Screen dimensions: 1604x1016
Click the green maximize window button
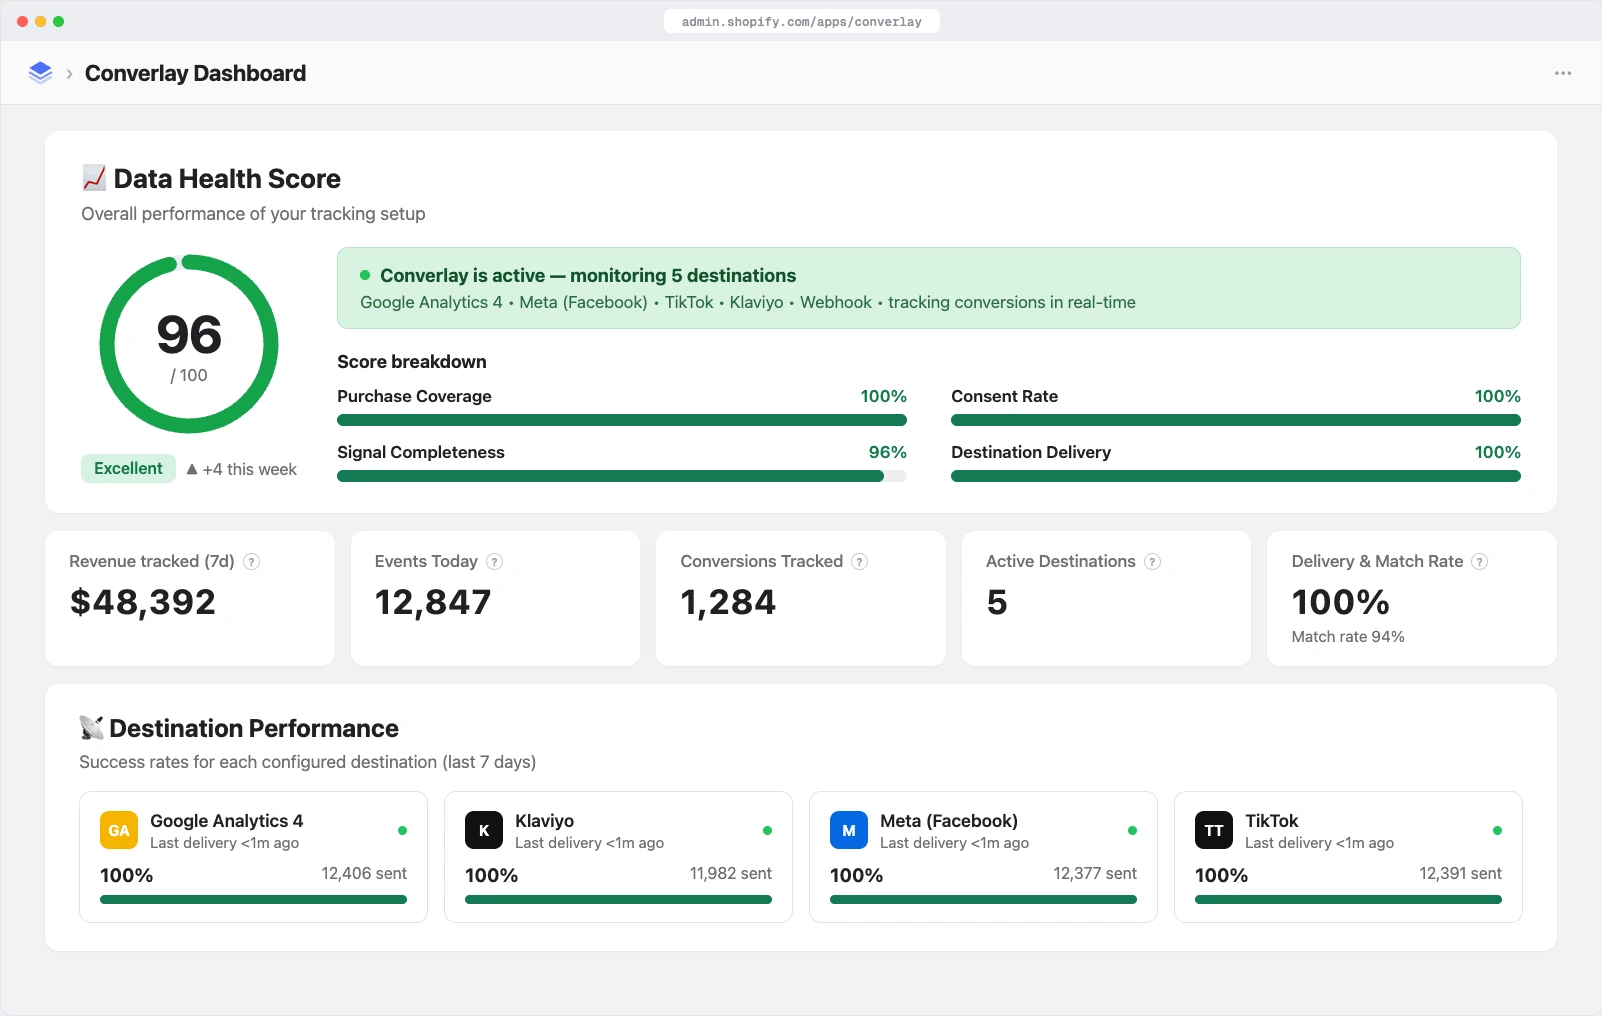pyautogui.click(x=59, y=21)
